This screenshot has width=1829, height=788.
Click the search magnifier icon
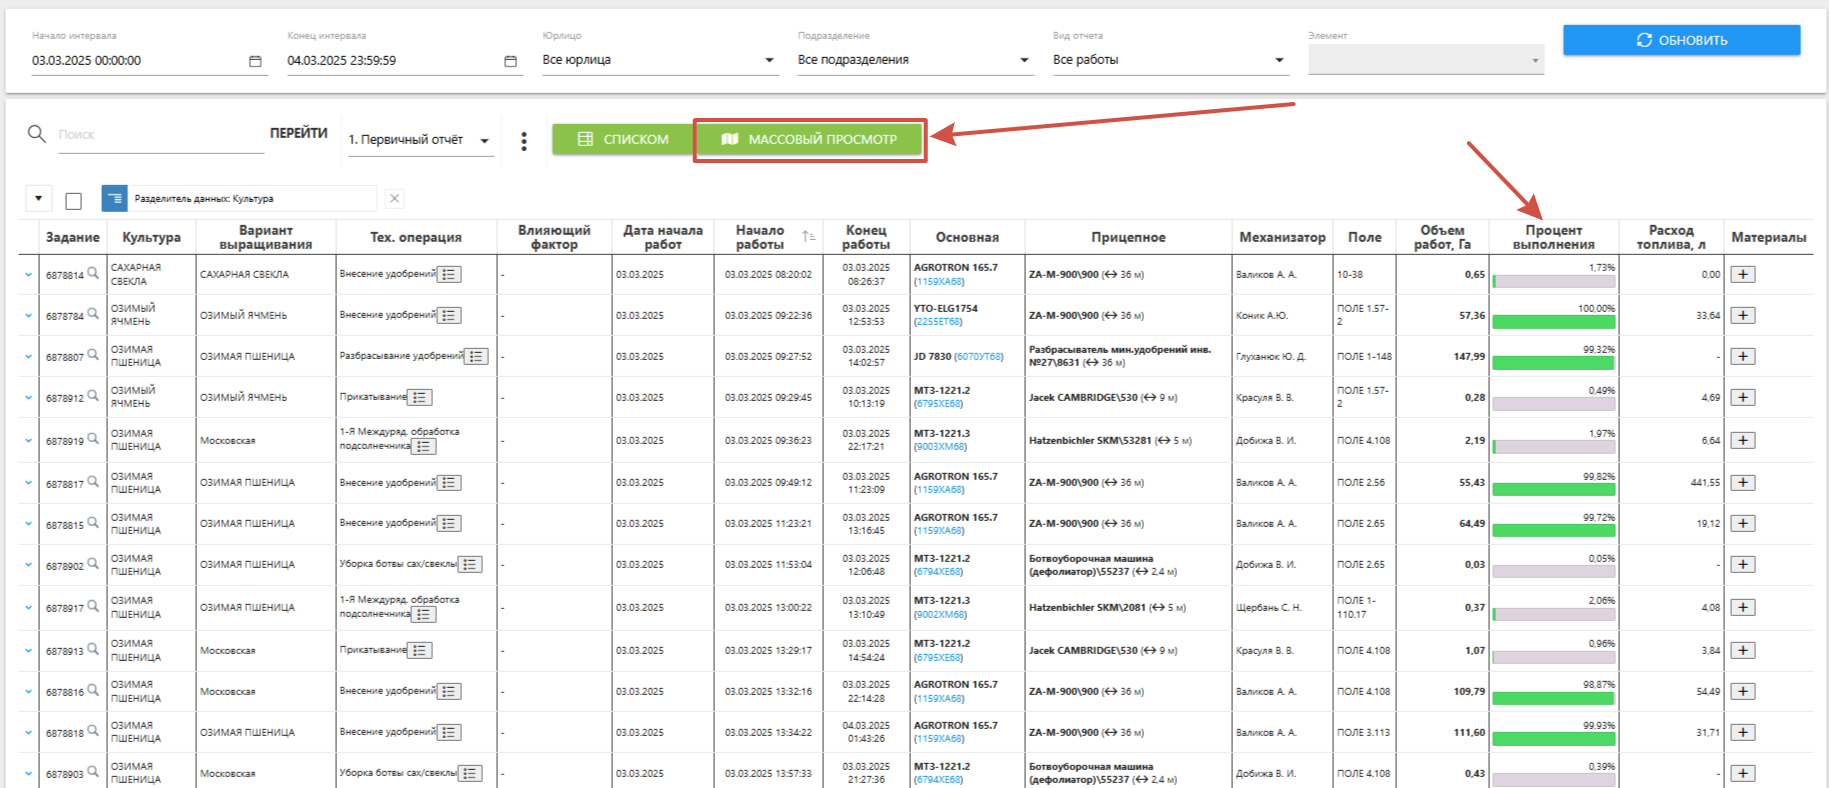pyautogui.click(x=37, y=134)
